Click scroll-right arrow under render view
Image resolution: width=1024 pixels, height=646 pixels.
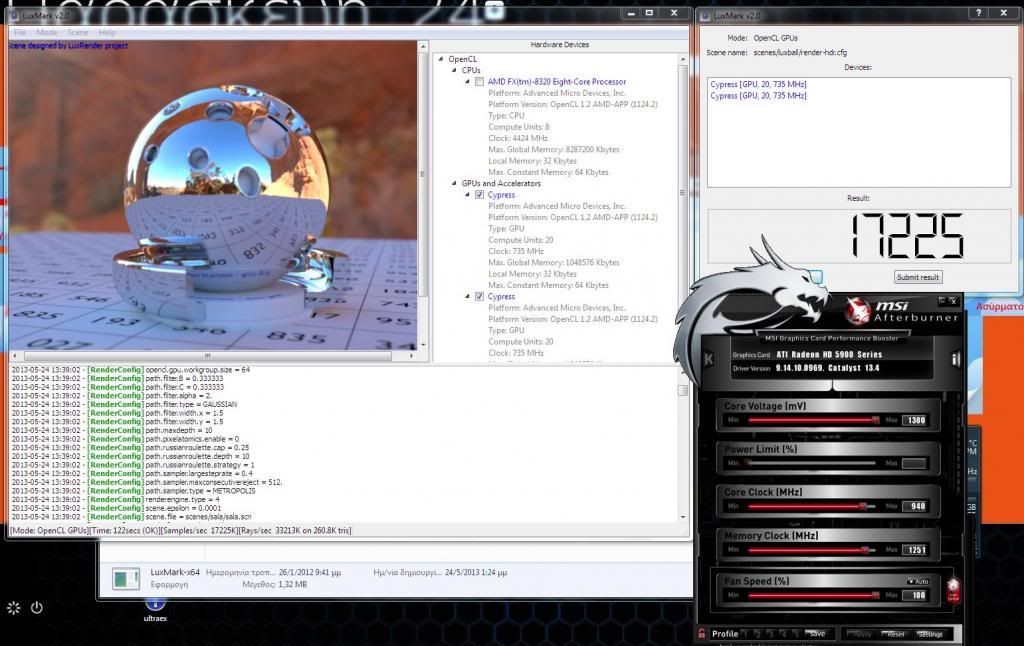(411, 356)
